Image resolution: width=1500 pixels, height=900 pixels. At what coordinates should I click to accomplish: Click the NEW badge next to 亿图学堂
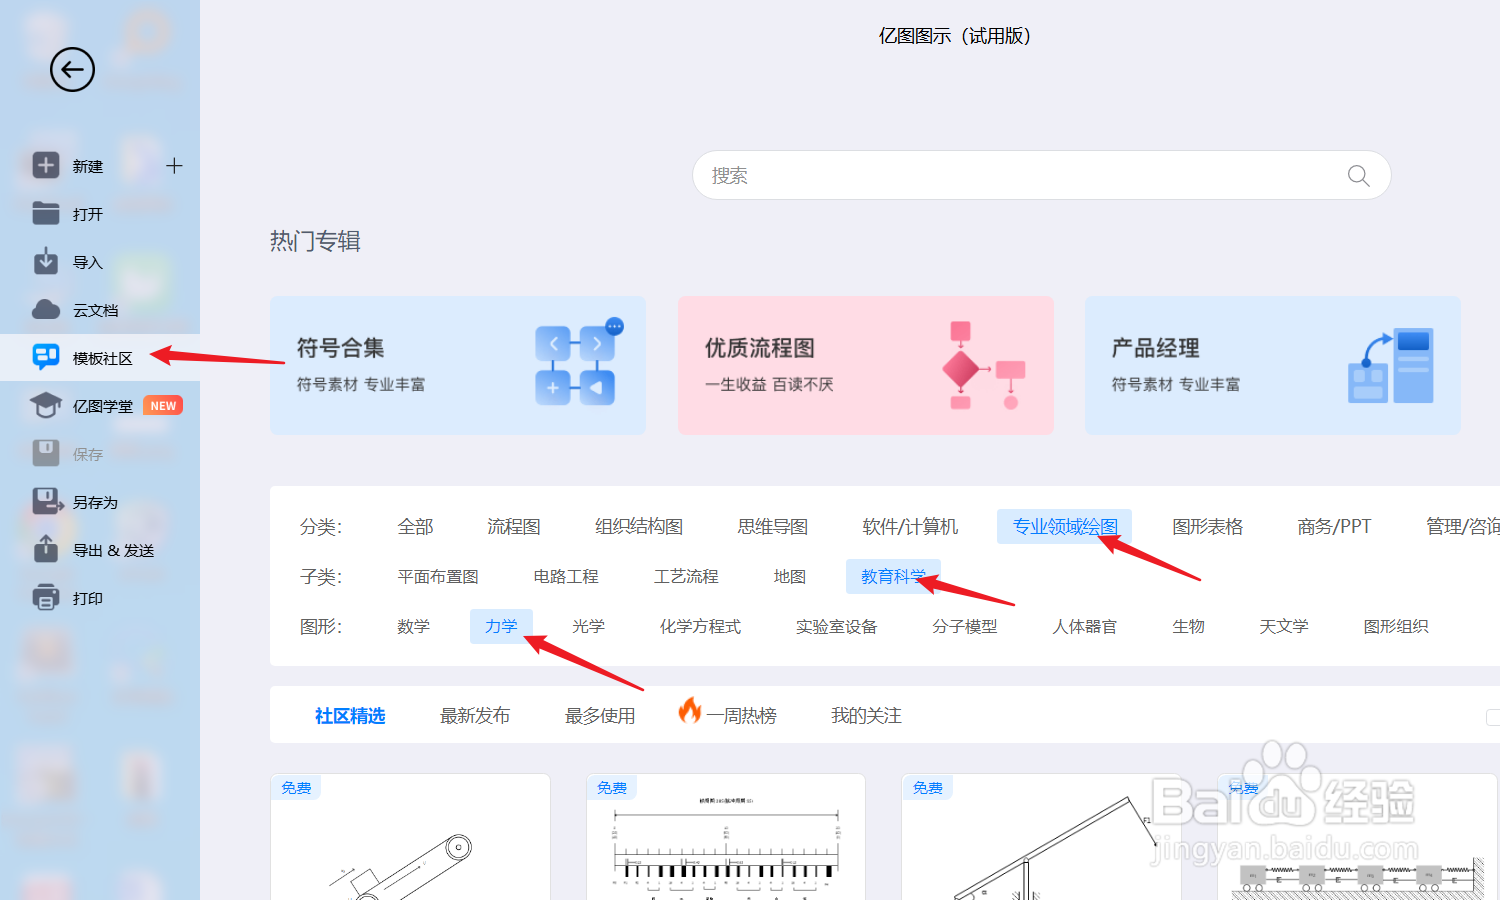pyautogui.click(x=163, y=406)
